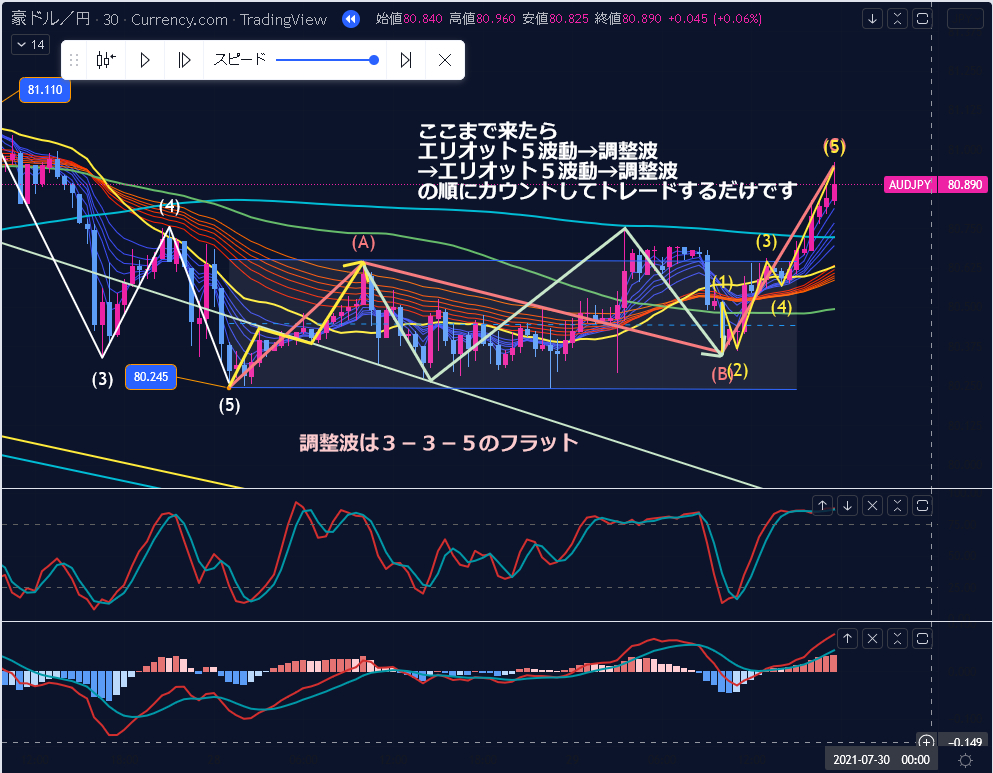The height and width of the screenshot is (773, 993).
Task: Delete the oscillator pane
Action: click(x=873, y=505)
